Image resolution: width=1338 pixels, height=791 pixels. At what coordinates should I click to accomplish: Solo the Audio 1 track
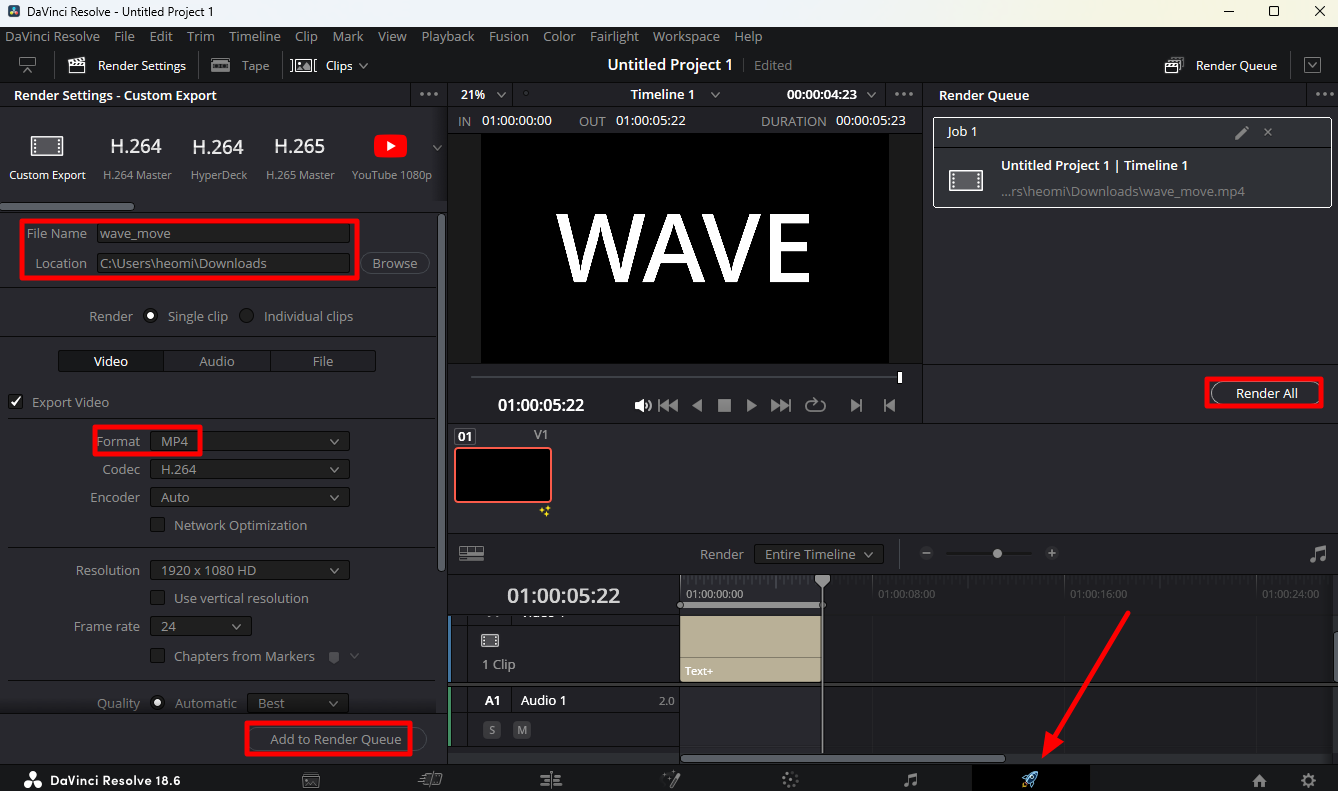coord(492,730)
